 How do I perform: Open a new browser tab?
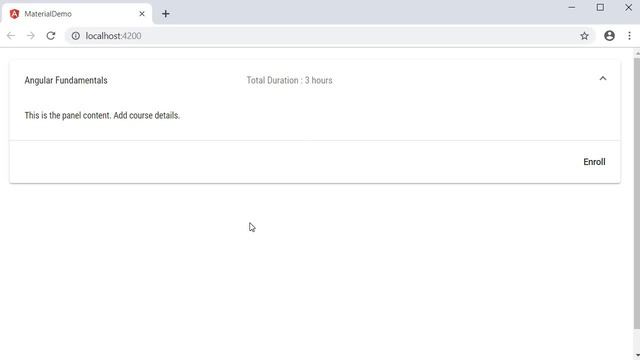tap(165, 14)
